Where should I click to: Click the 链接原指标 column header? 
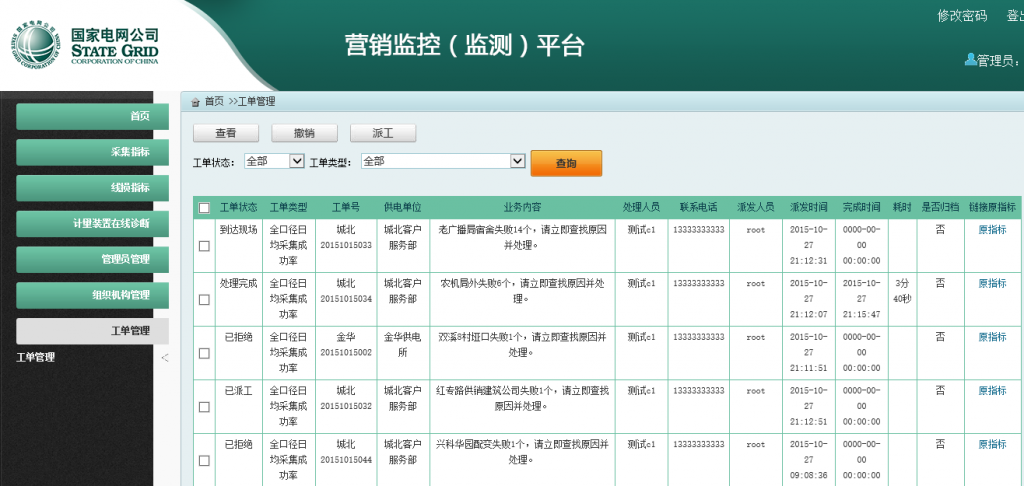coord(993,208)
